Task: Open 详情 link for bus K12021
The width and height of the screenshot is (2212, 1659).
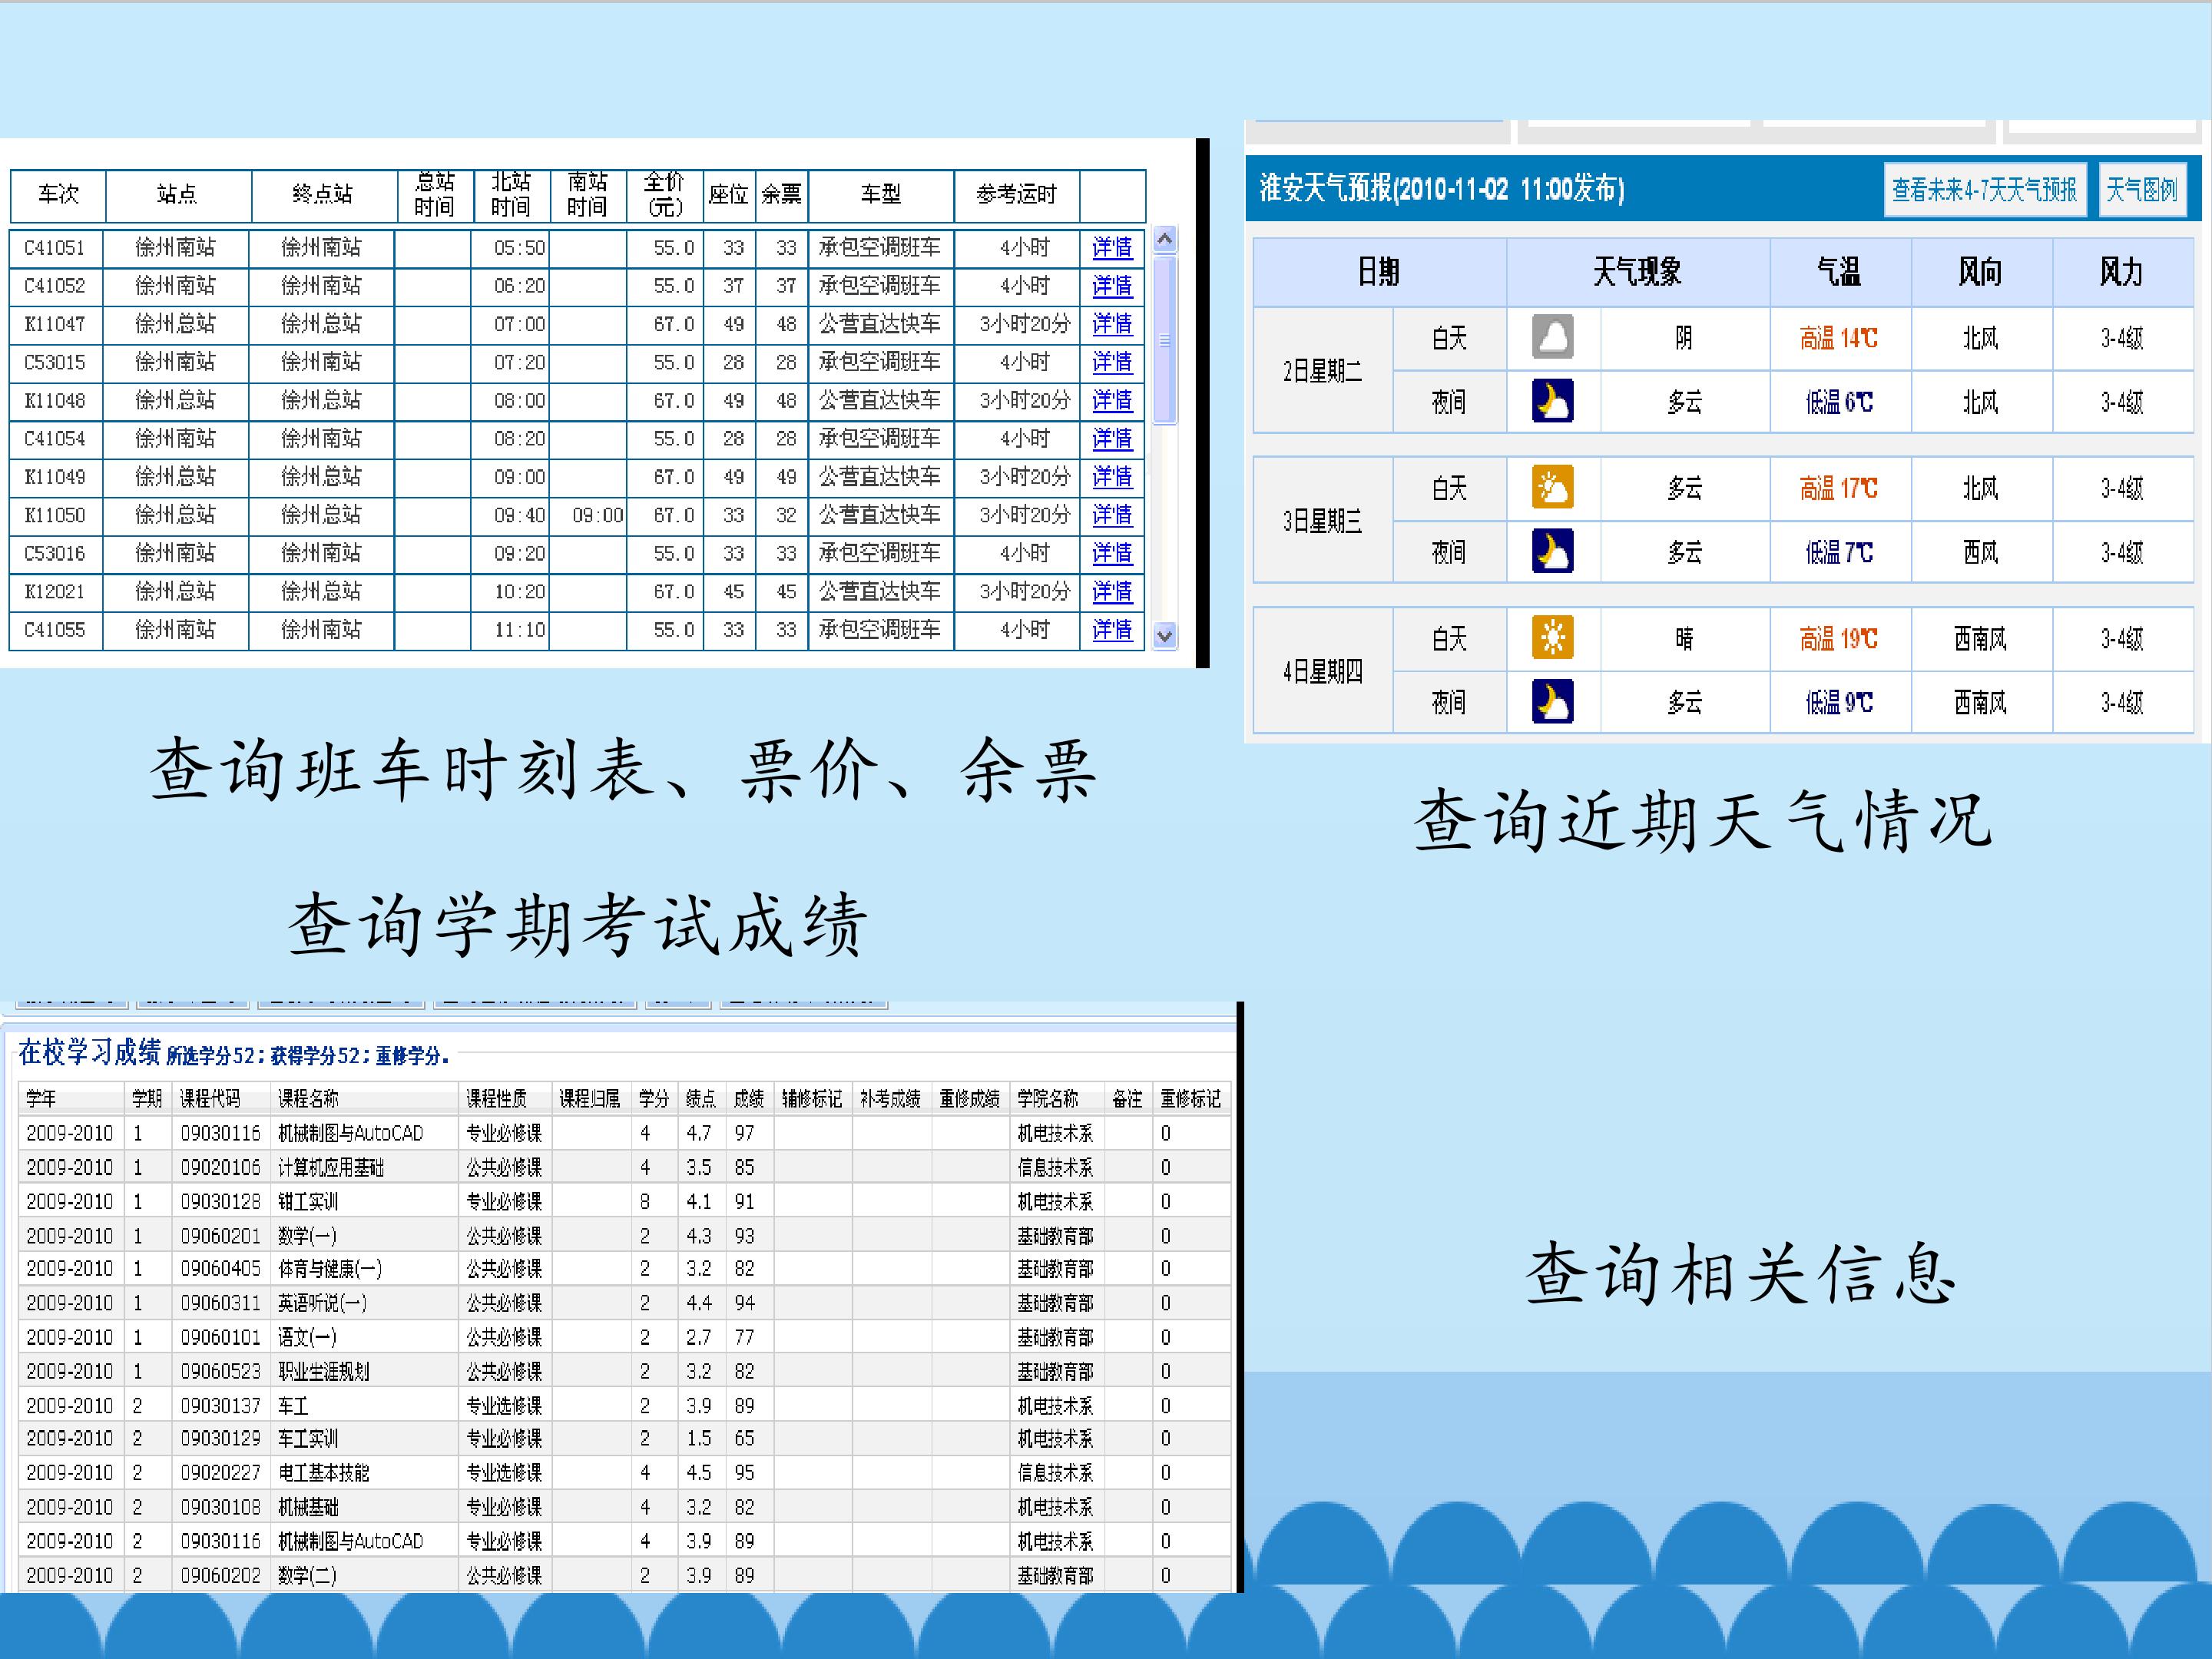Action: (1112, 592)
